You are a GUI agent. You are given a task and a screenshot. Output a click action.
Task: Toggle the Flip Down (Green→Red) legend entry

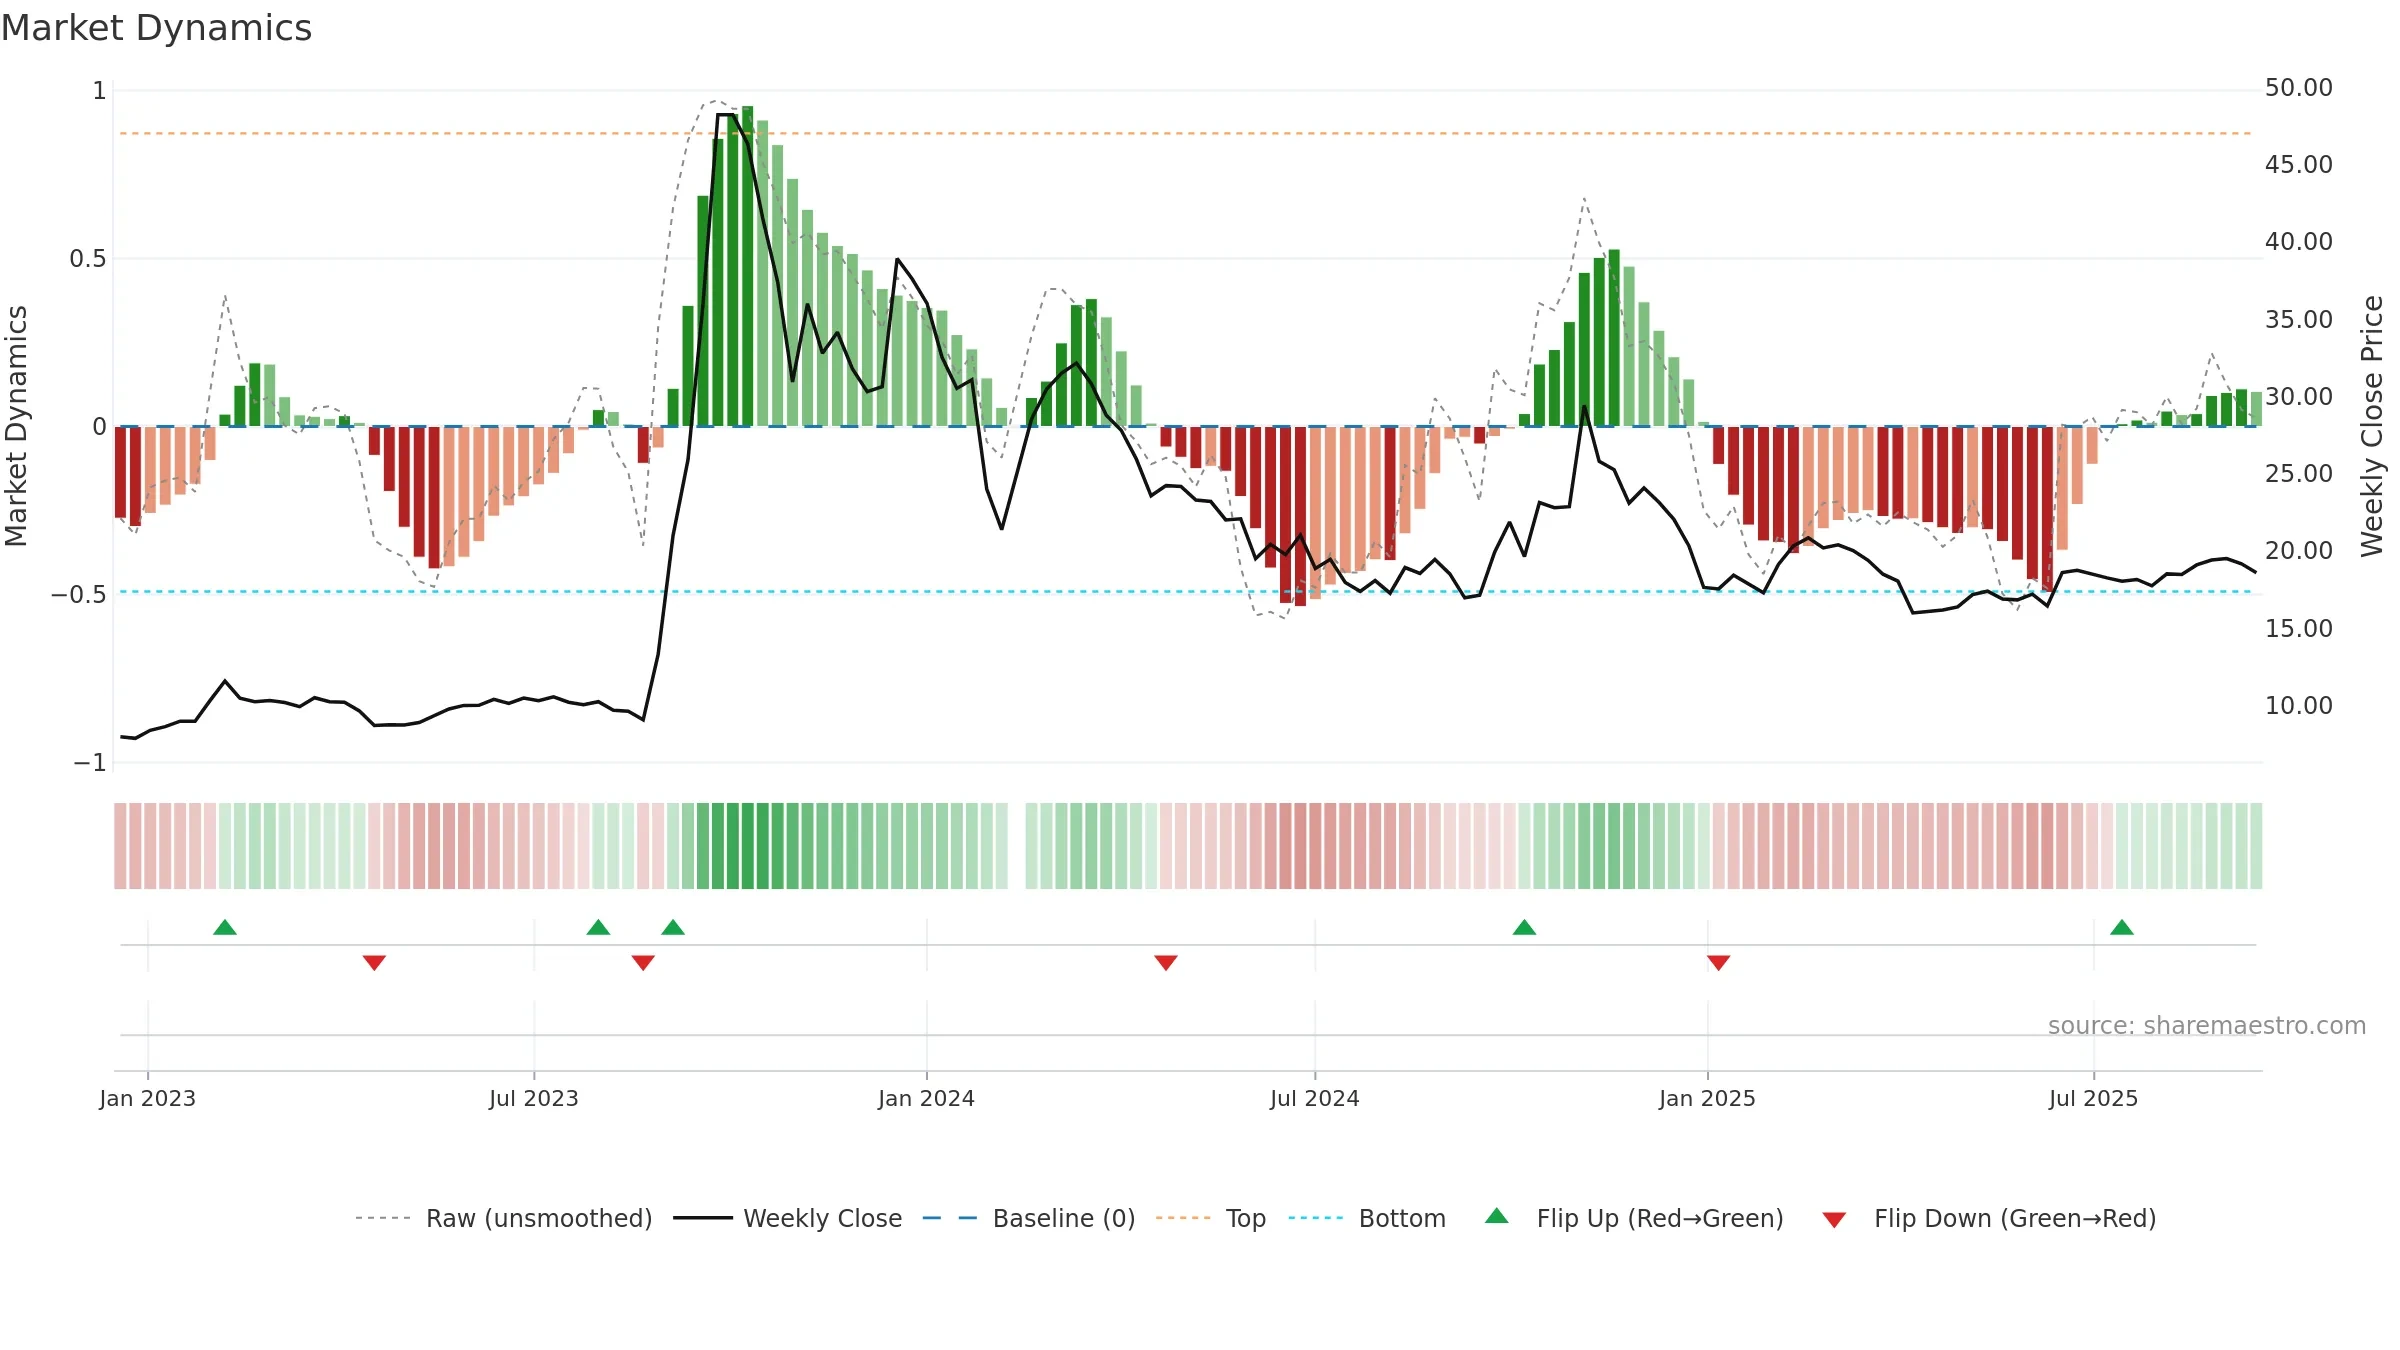(x=1989, y=1218)
